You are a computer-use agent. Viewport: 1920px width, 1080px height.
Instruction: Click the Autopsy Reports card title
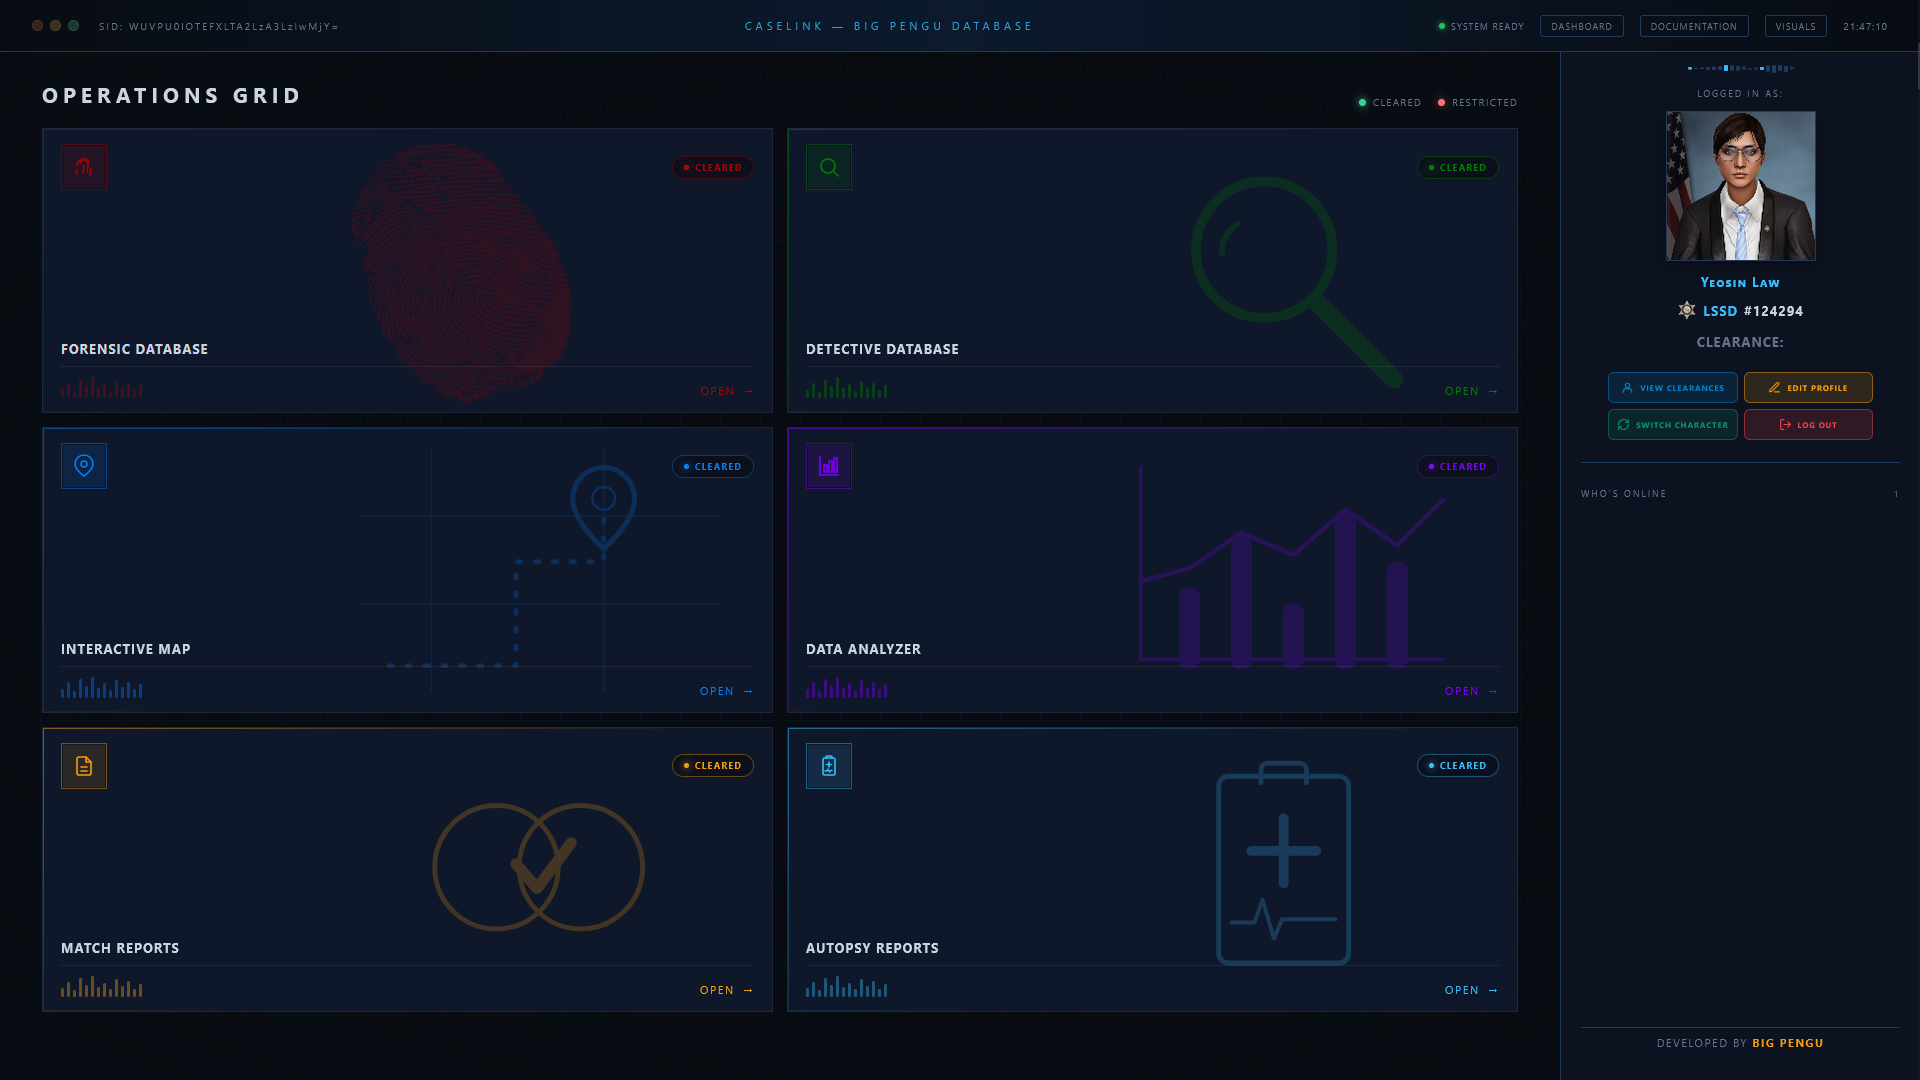click(872, 948)
